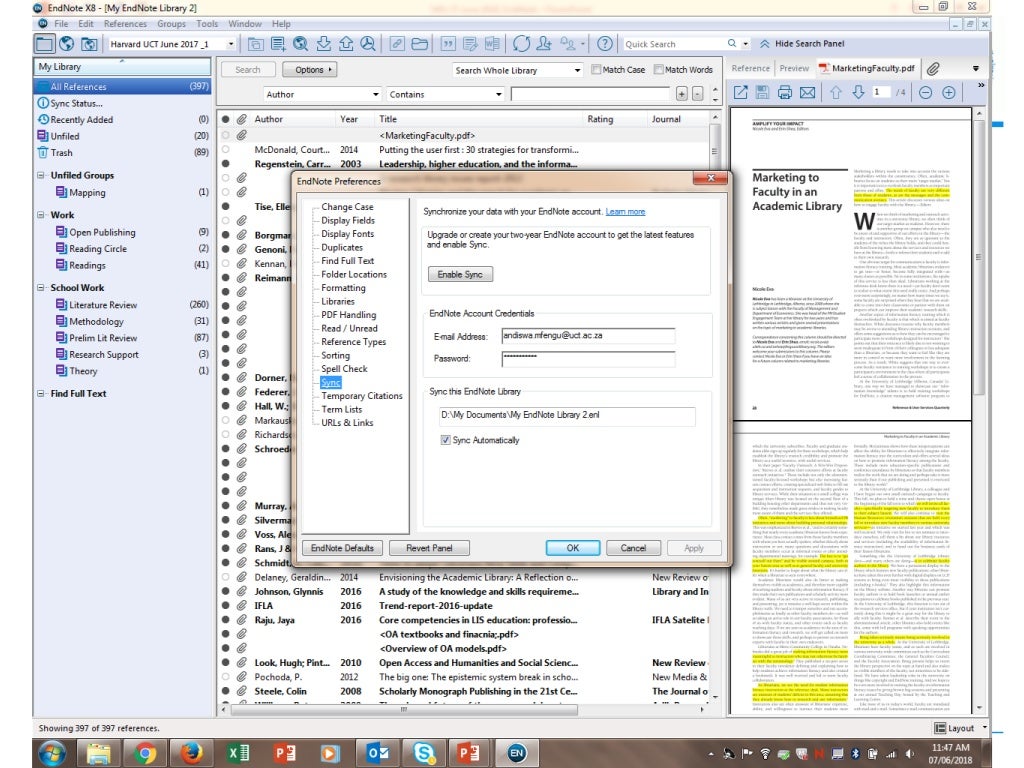This screenshot has width=1024, height=768.
Task: Open the Contains operator dropdown
Action: tap(499, 94)
